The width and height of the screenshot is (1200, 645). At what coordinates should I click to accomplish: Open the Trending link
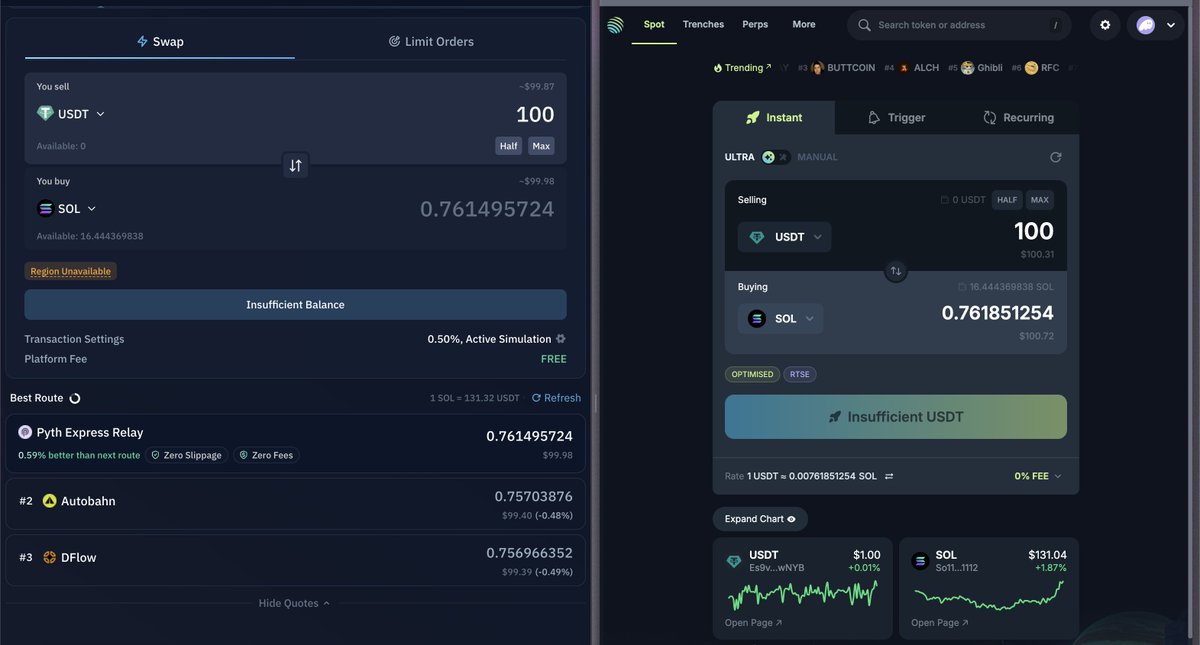pyautogui.click(x=743, y=68)
